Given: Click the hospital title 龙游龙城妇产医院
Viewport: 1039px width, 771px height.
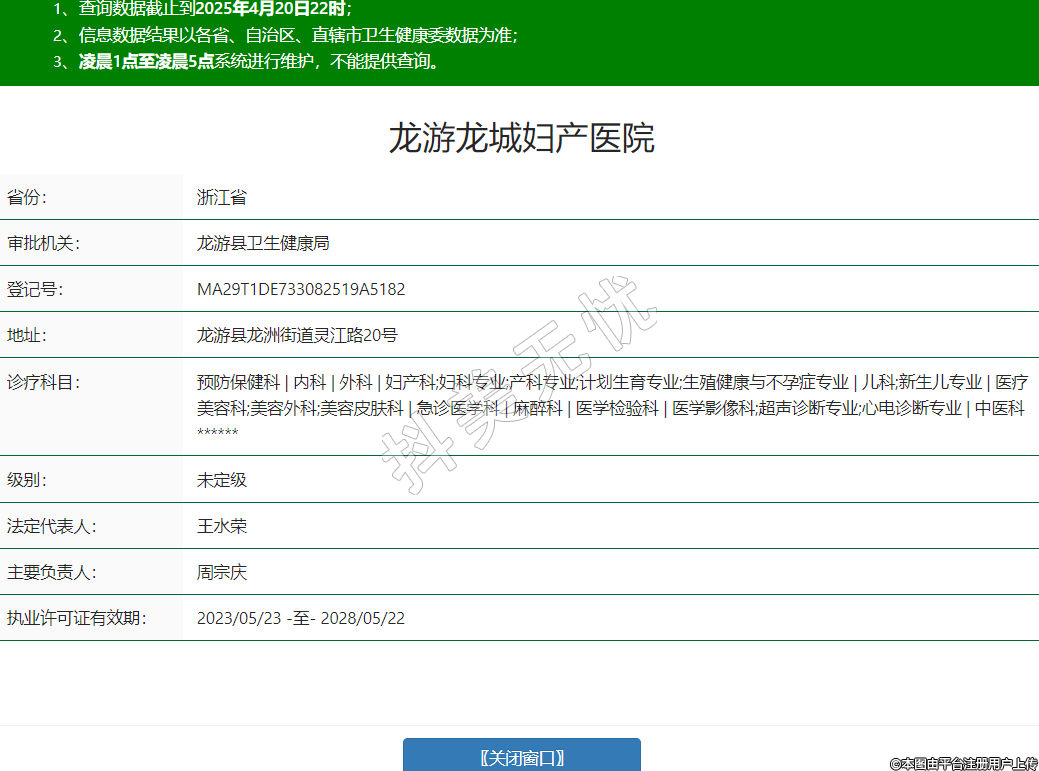Looking at the screenshot, I should 521,138.
